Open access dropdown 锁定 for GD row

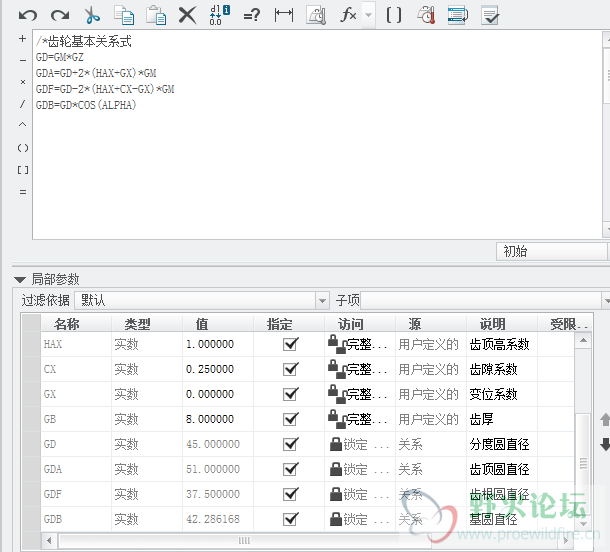coord(360,444)
